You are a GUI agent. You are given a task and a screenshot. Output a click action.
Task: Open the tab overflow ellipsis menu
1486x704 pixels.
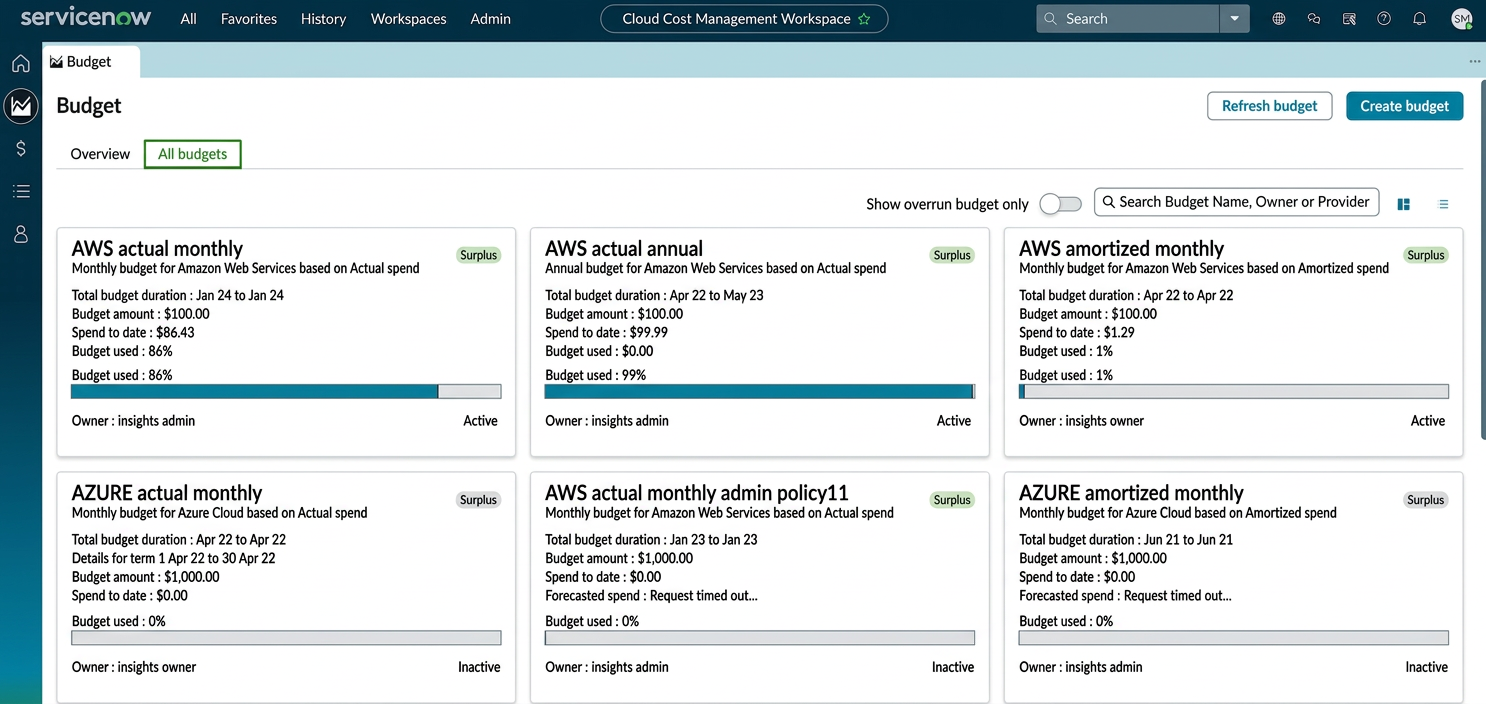(x=1474, y=61)
